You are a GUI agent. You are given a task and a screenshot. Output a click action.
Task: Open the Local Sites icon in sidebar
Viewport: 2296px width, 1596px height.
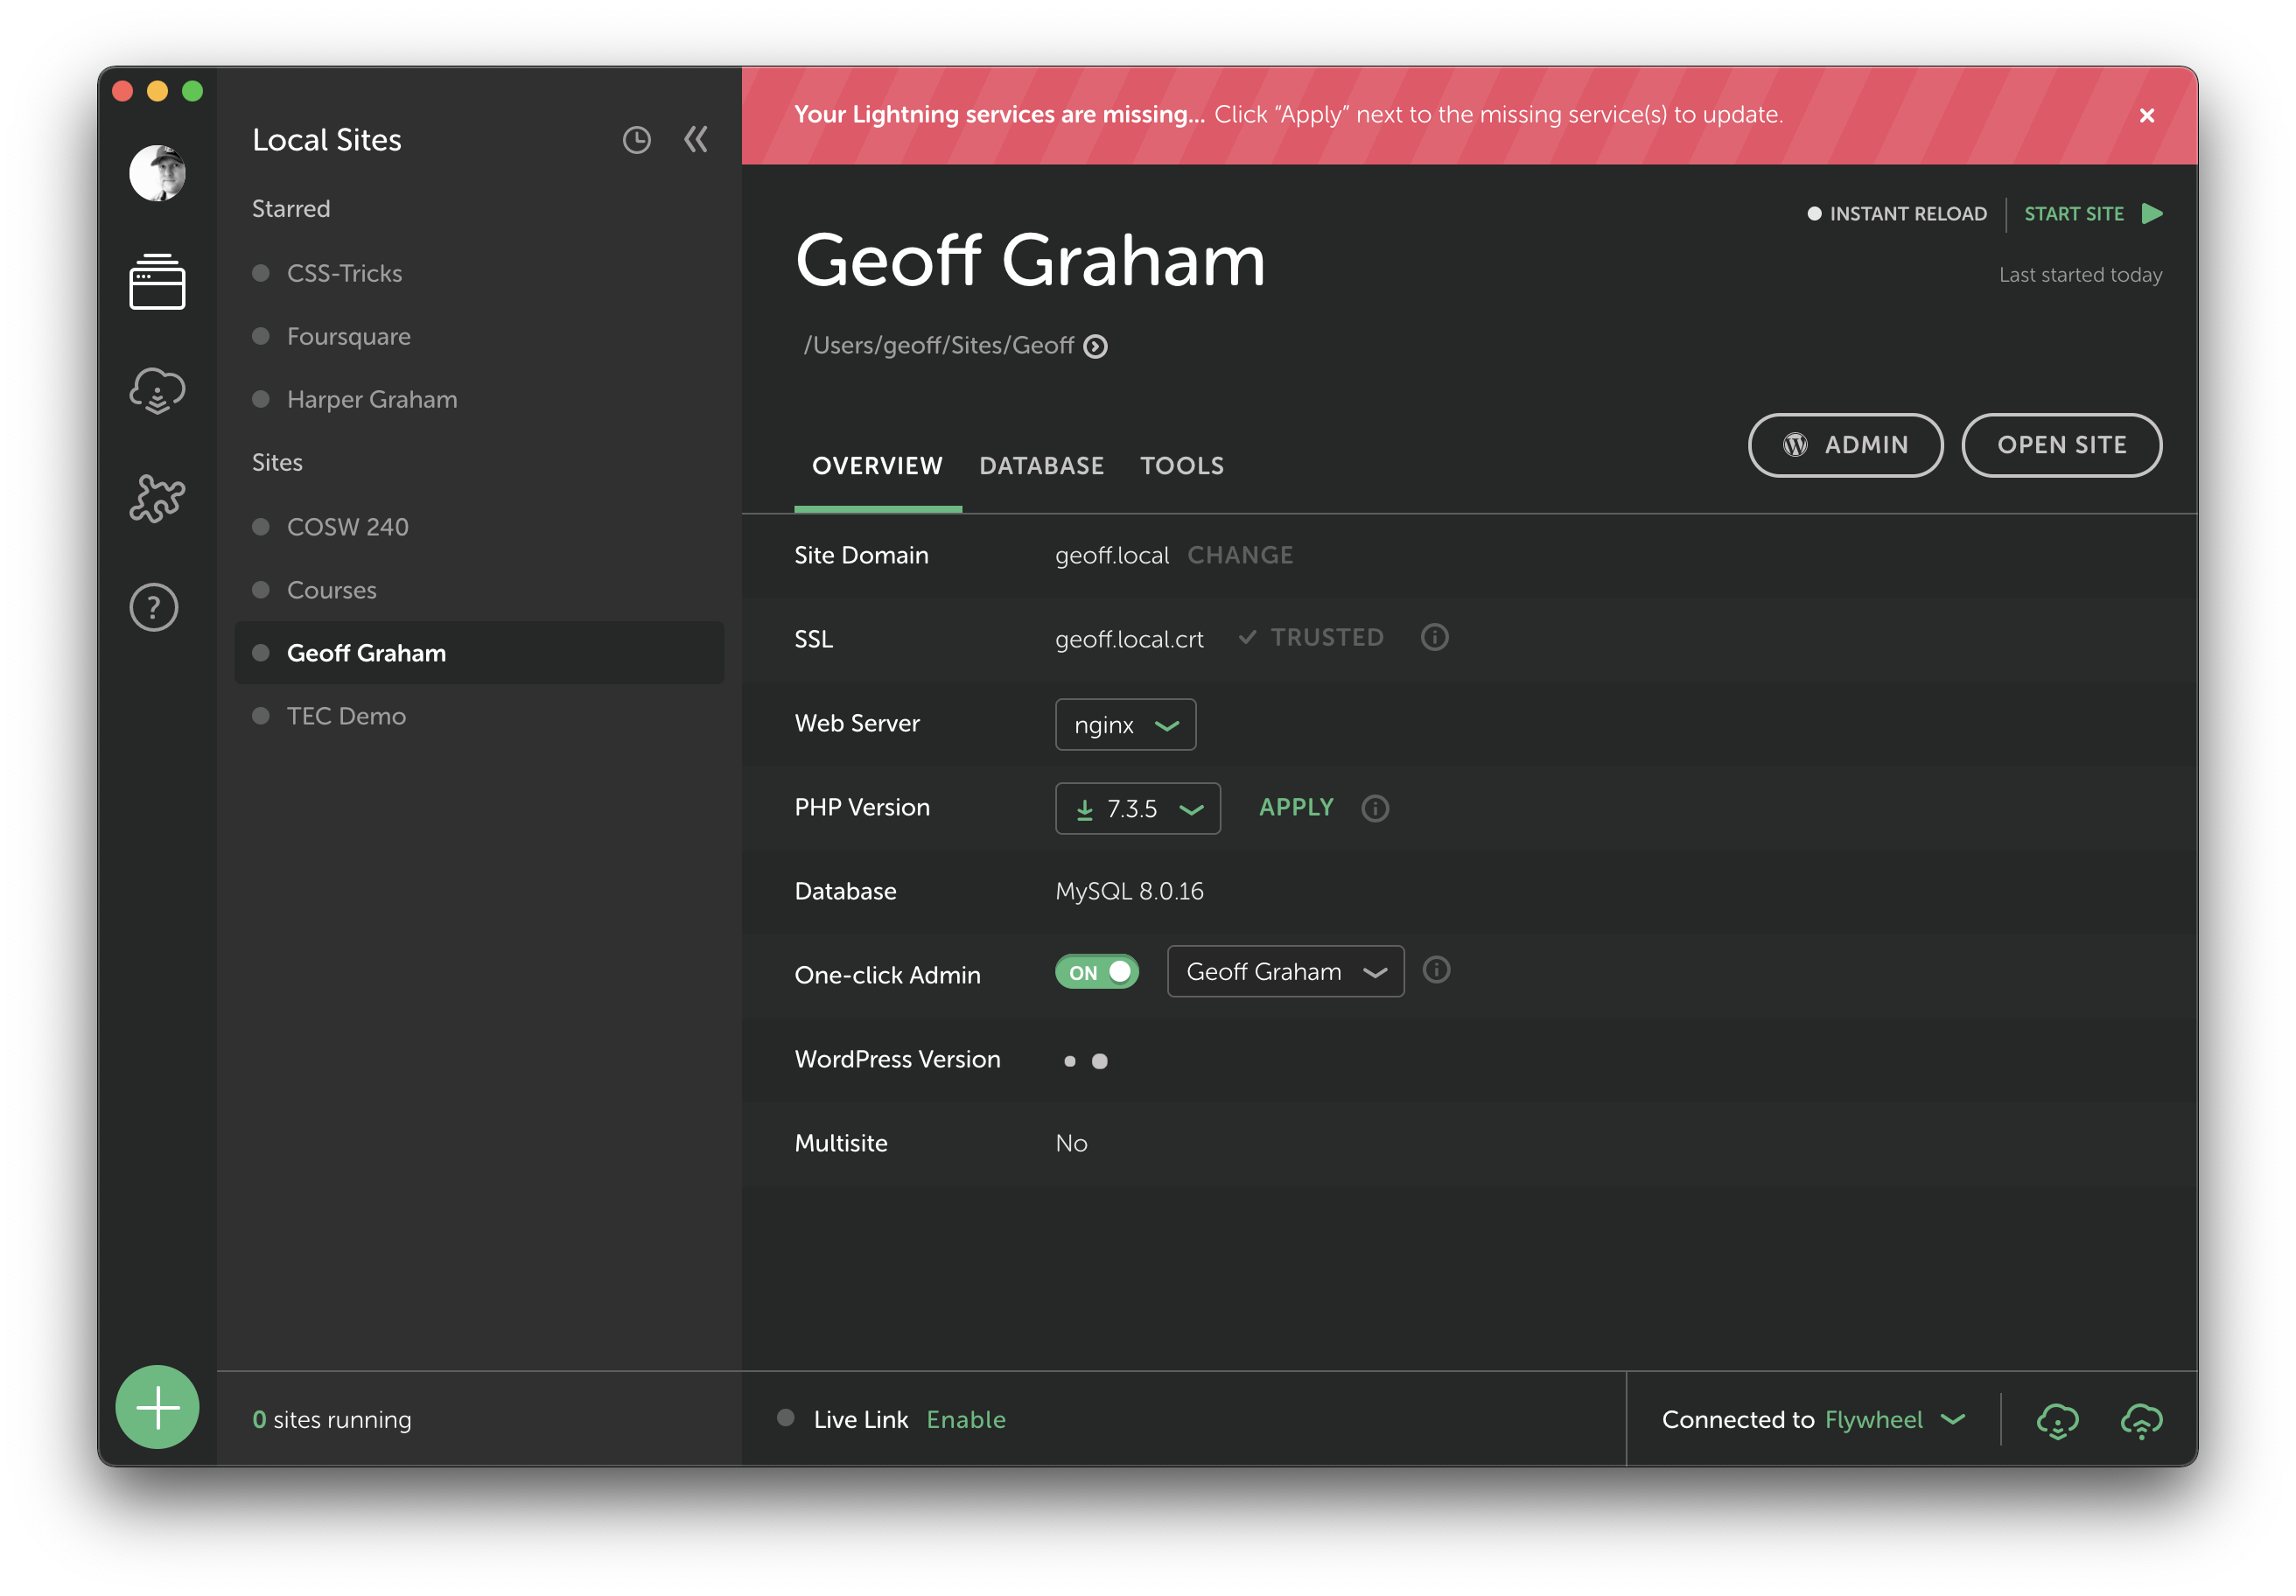[157, 281]
